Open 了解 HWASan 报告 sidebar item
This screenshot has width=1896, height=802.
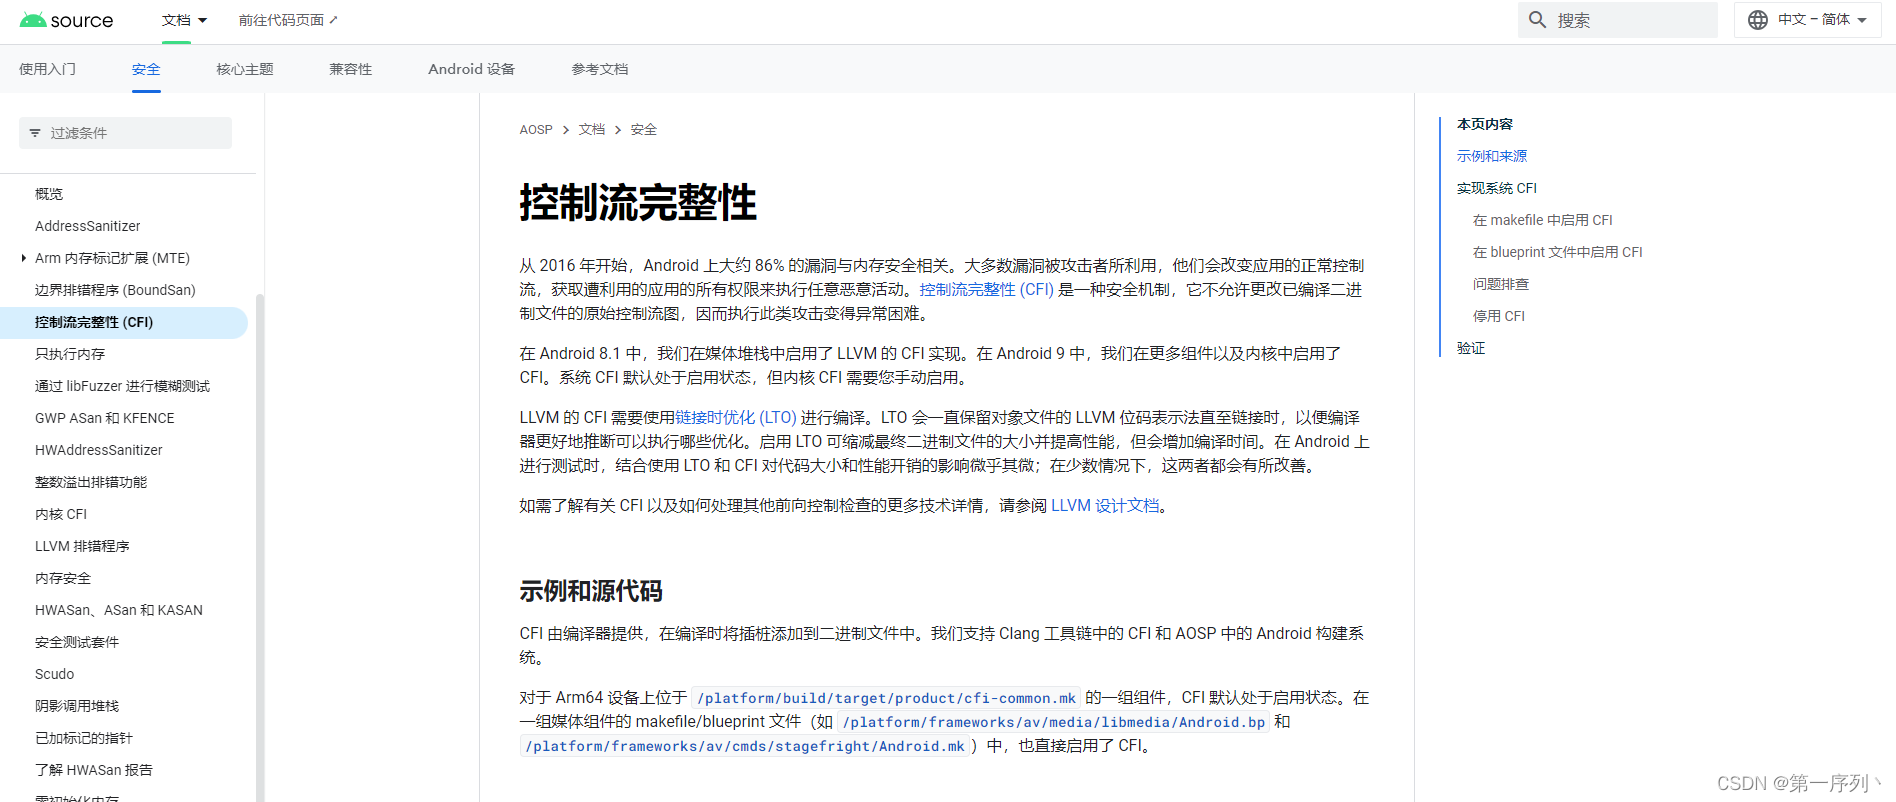tap(94, 770)
